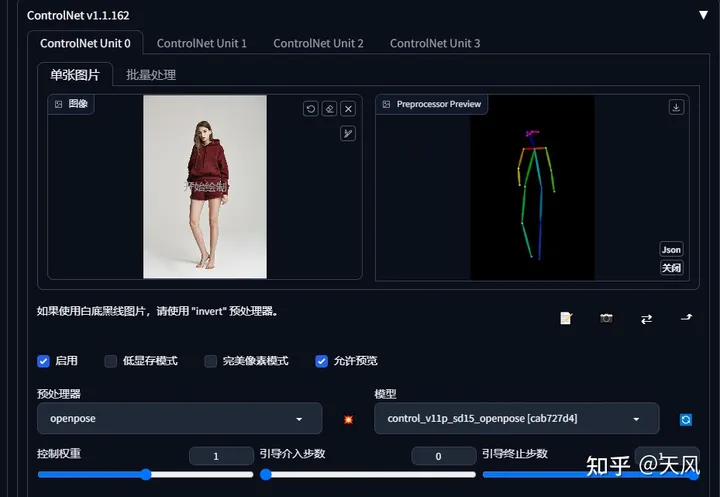The height and width of the screenshot is (497, 720).
Task: Click the curved up arrow send dimensions icon
Action: tap(686, 318)
